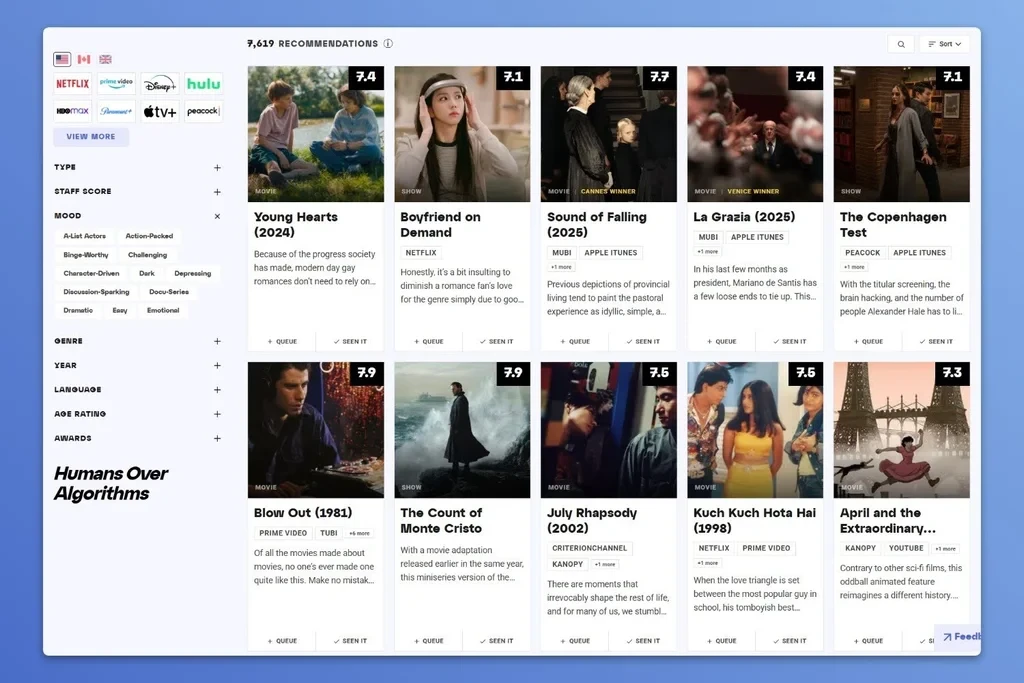The width and height of the screenshot is (1024, 683).
Task: Open the Kuch Kuch Hota Hai title
Action: click(754, 520)
